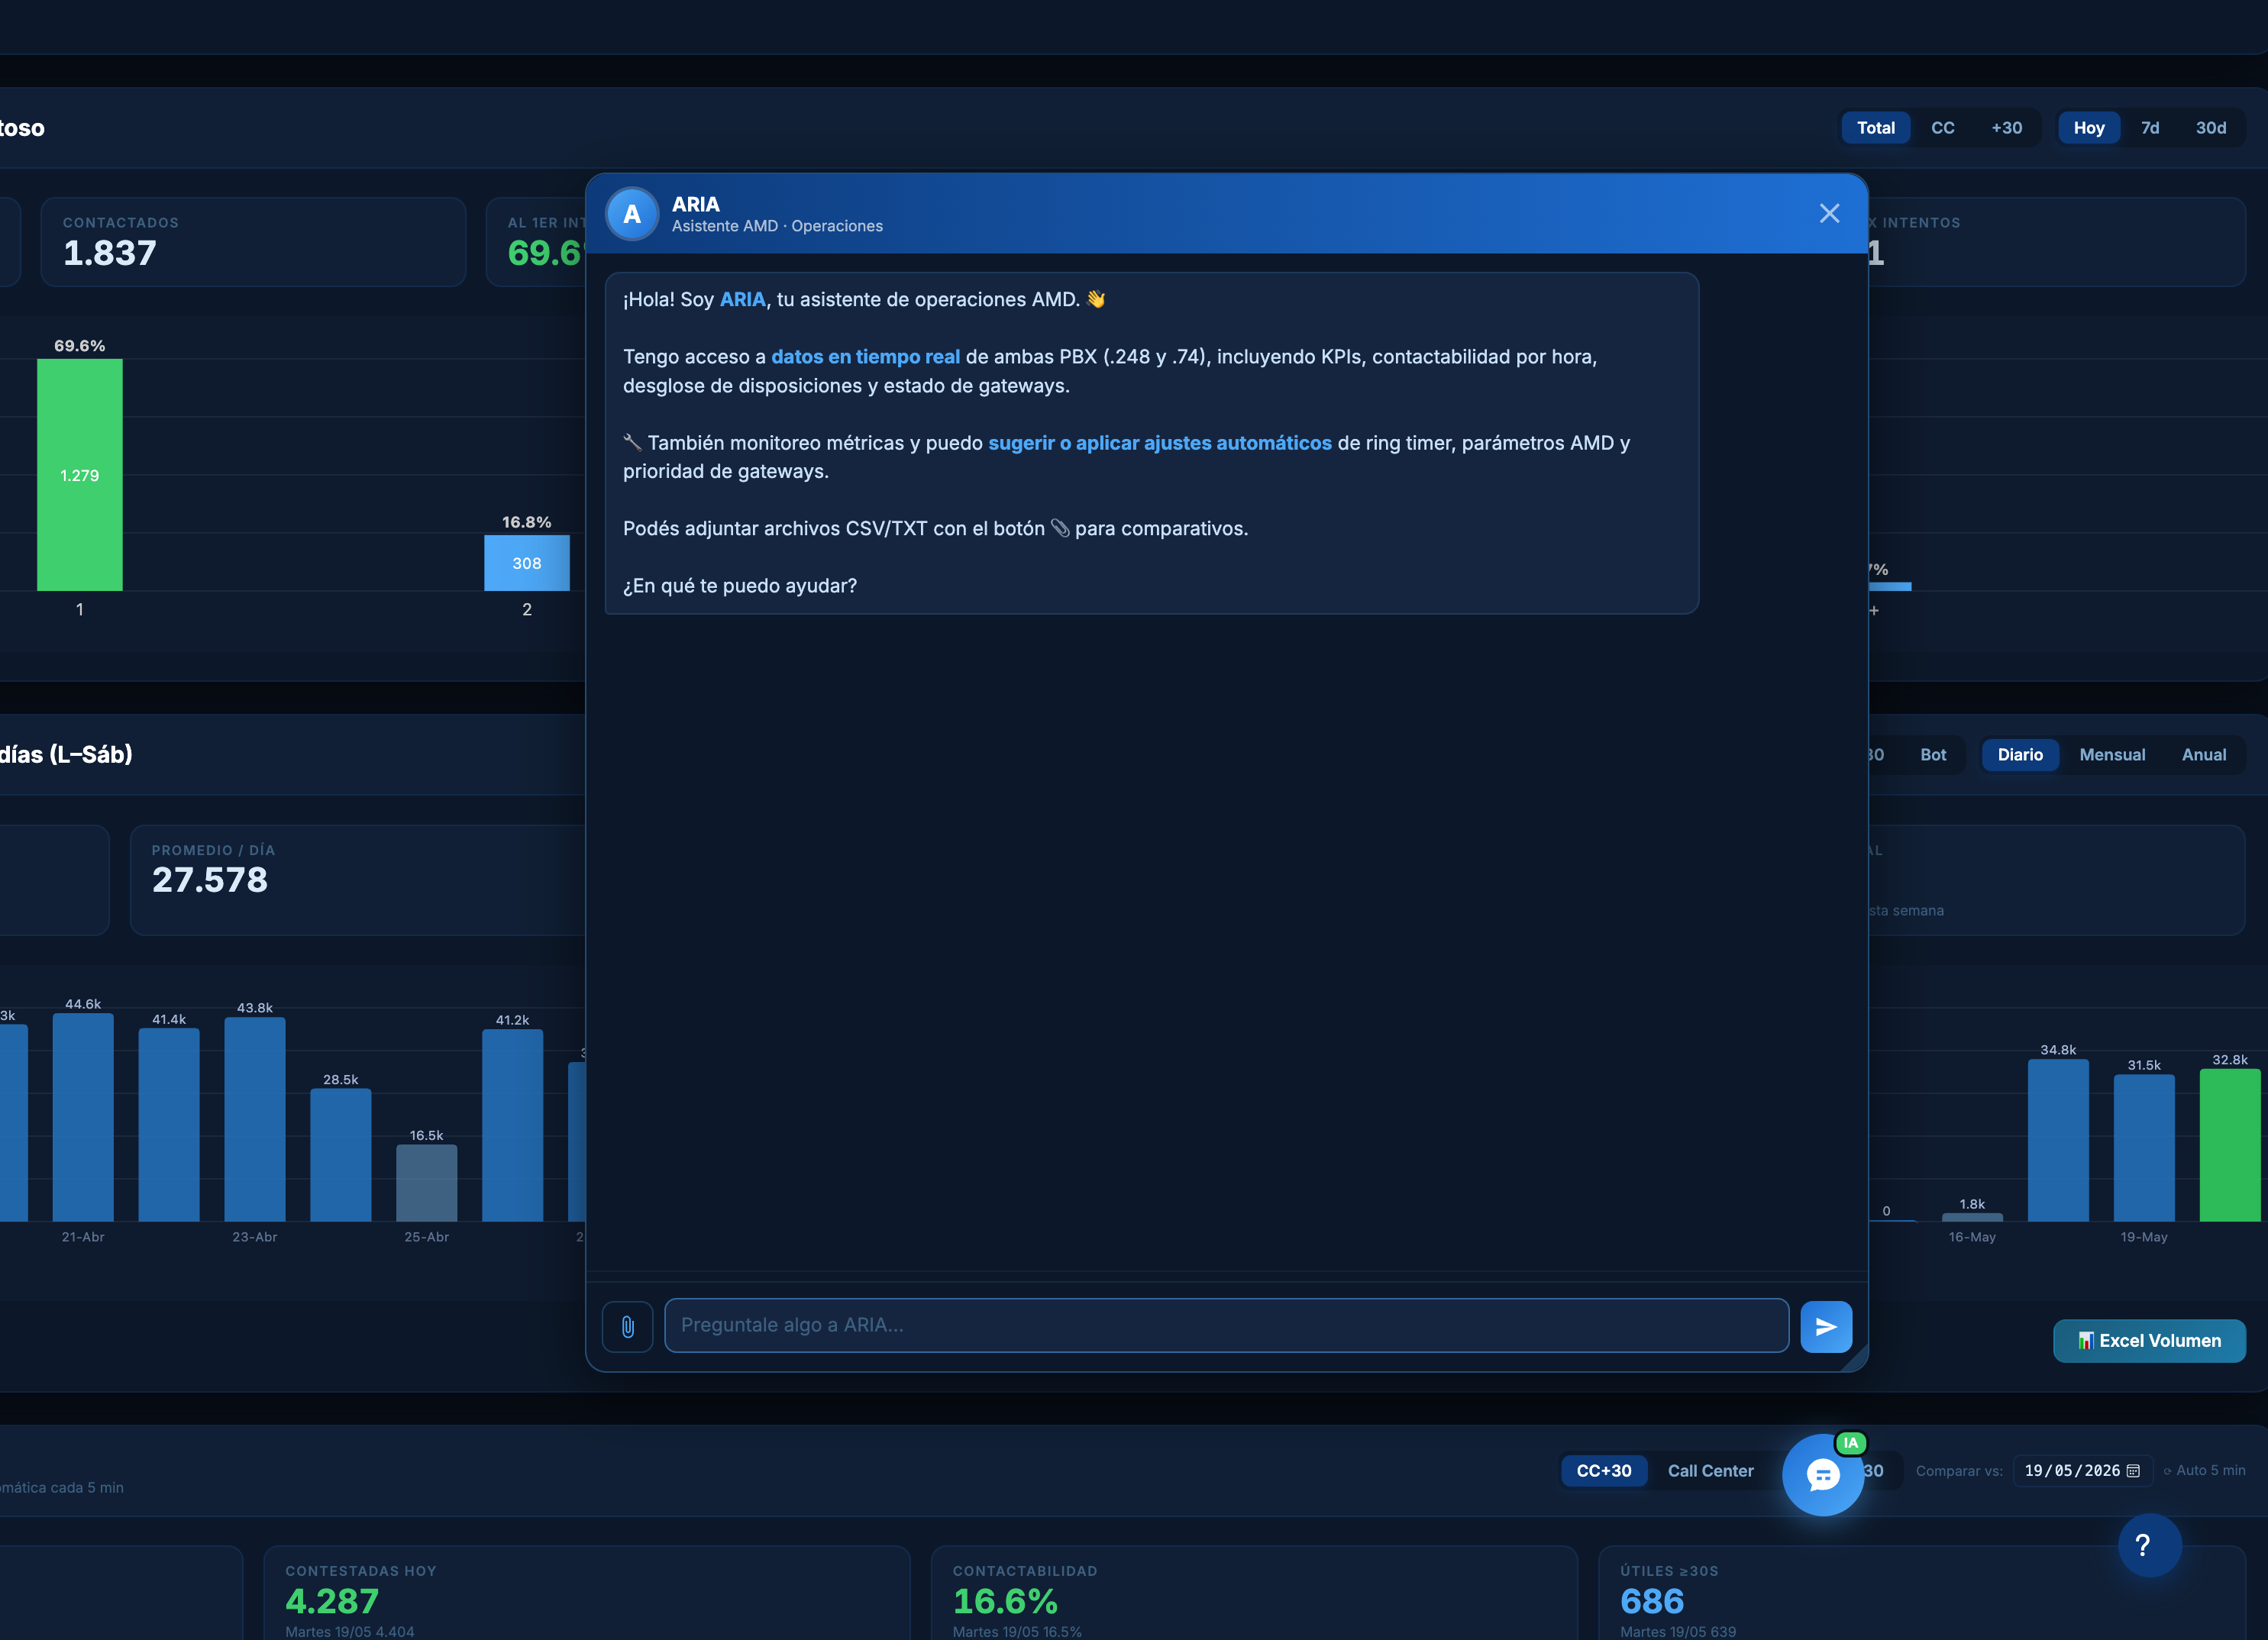Click the grey 16.5k bar
Screen dimensions: 2268x1640
(x=427, y=1183)
